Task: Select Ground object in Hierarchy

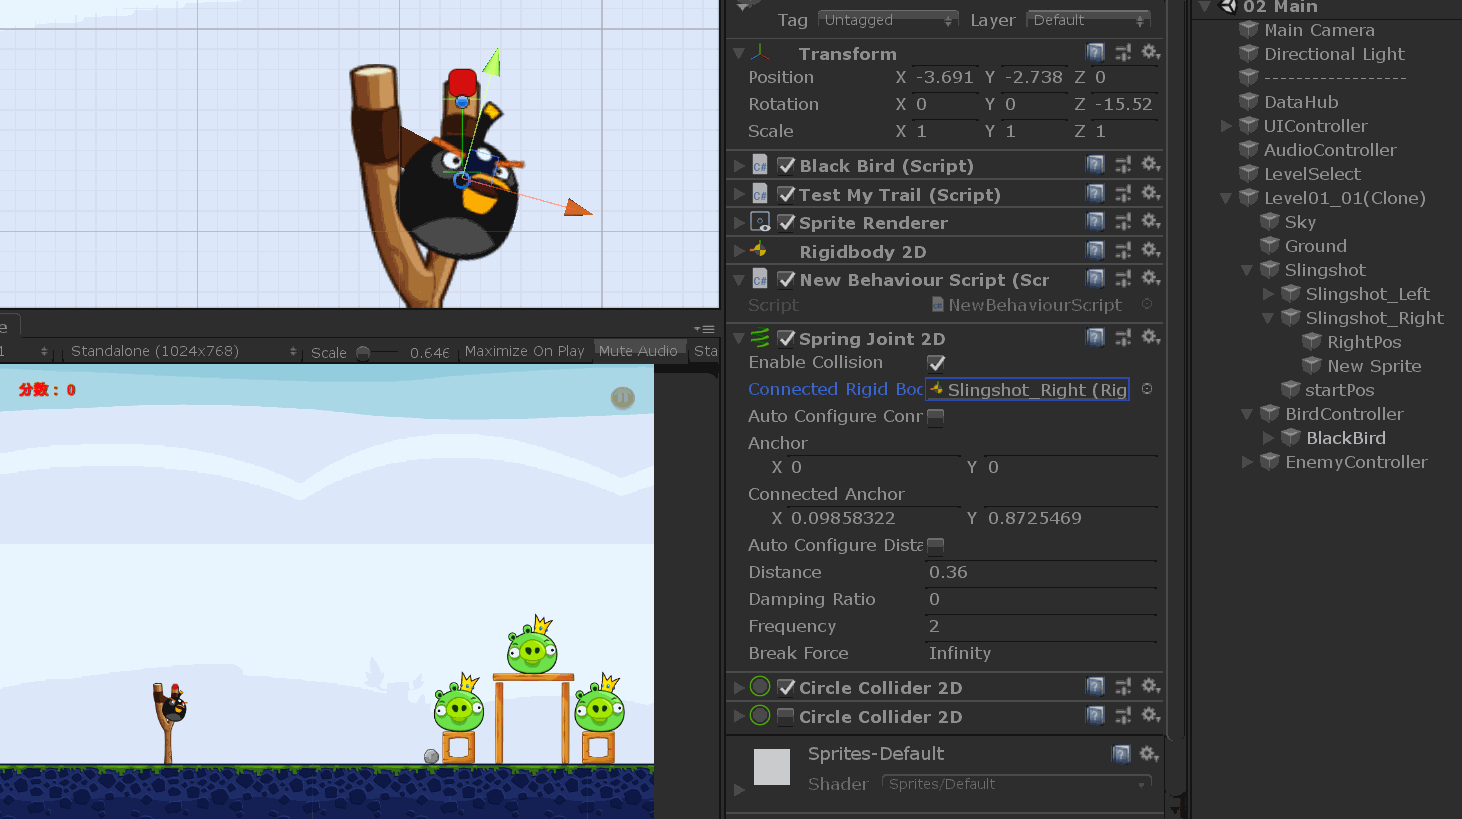Action: click(1316, 246)
